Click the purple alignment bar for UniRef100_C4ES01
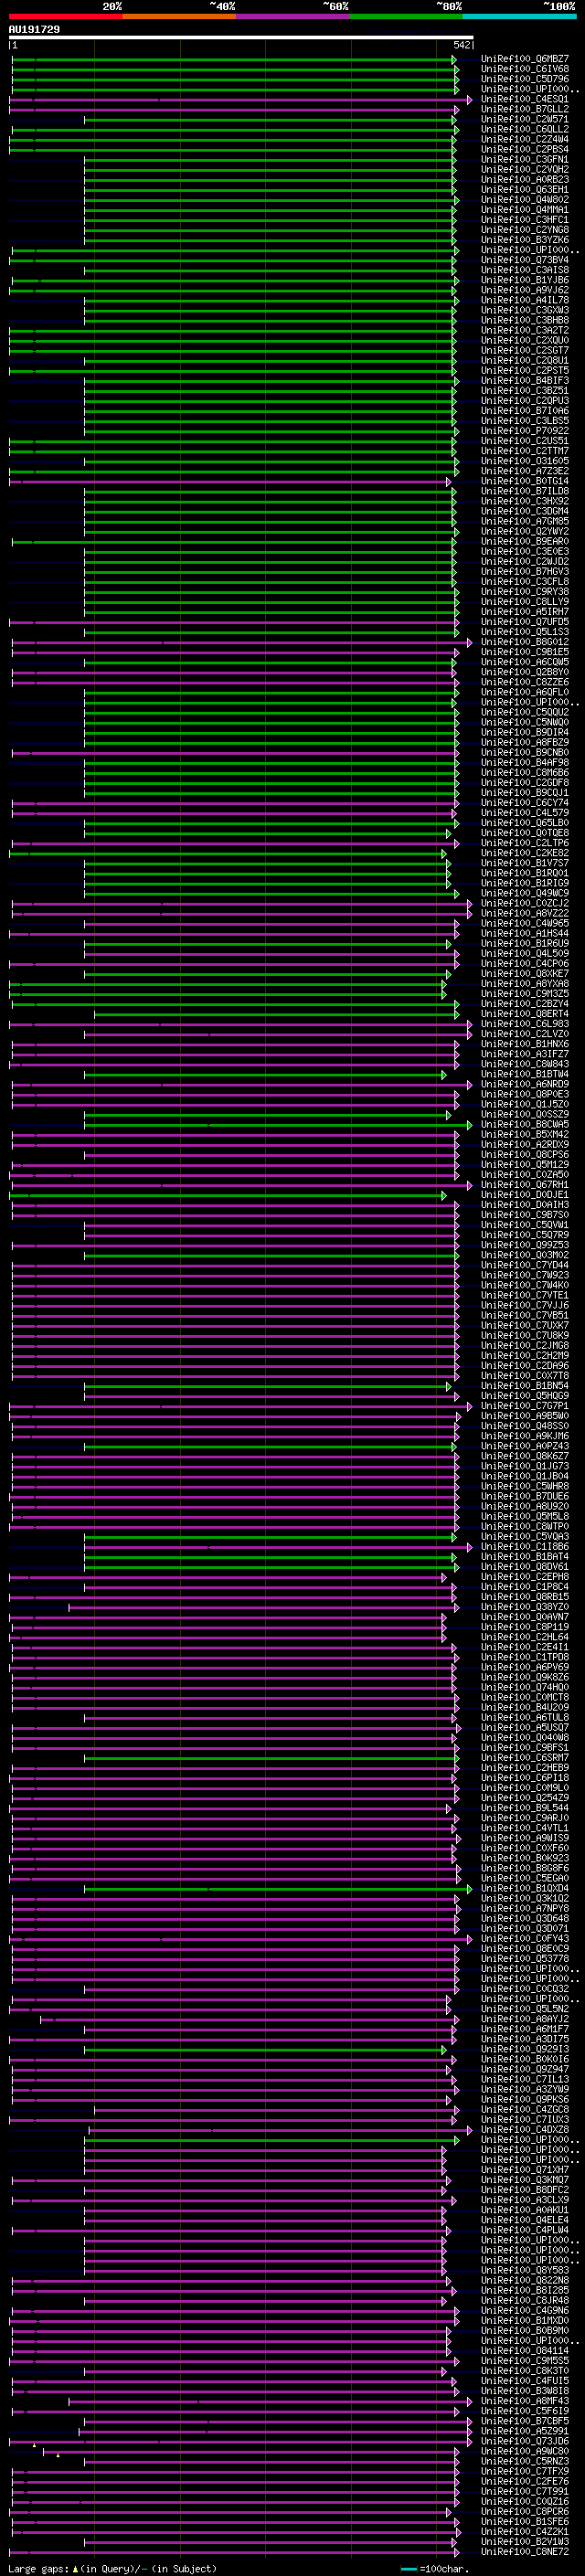Screen dimensions: 585x2576 click(241, 100)
